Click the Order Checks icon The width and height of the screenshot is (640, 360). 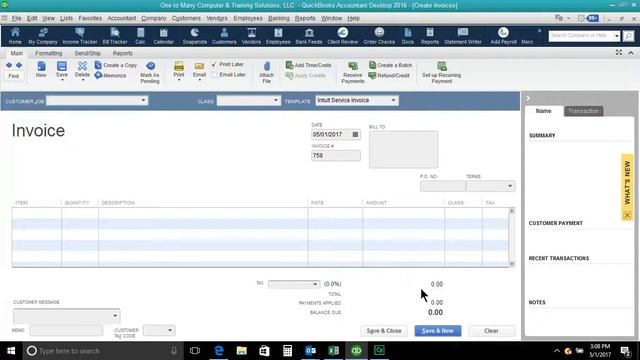(x=379, y=36)
